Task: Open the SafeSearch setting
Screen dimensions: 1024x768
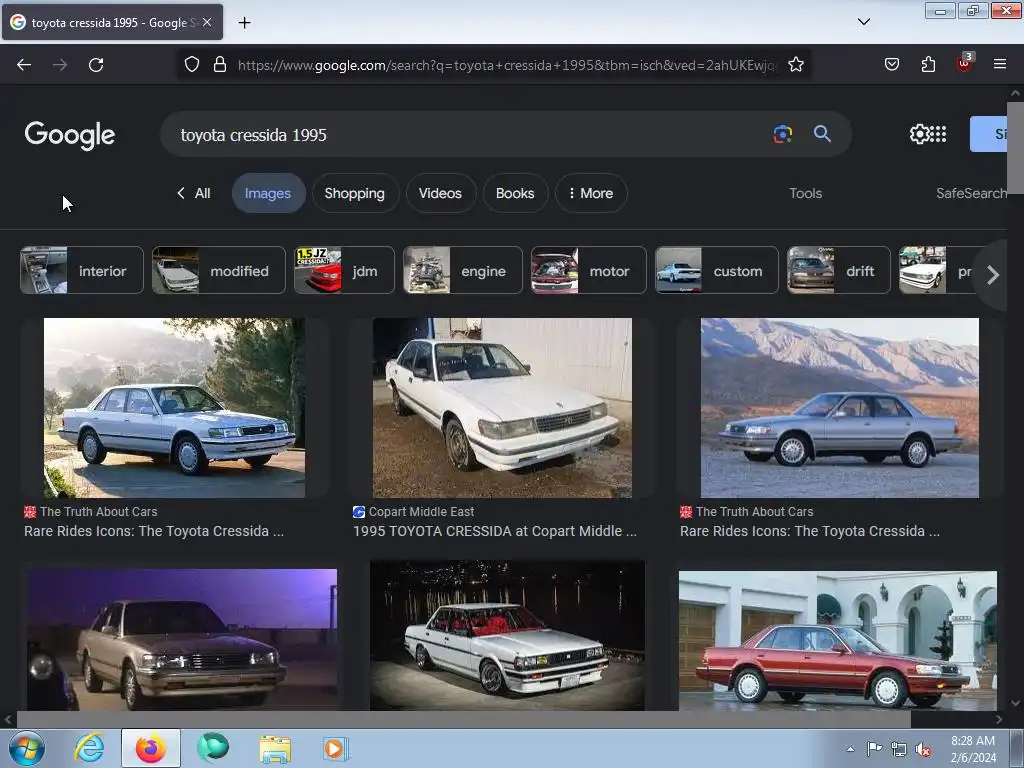Action: [971, 193]
